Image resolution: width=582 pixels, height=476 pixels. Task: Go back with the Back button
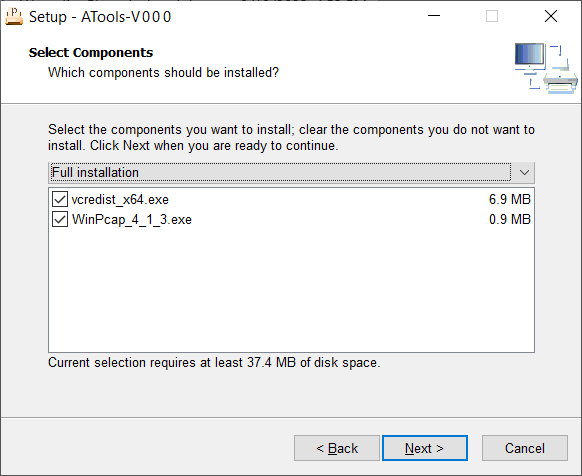(337, 448)
